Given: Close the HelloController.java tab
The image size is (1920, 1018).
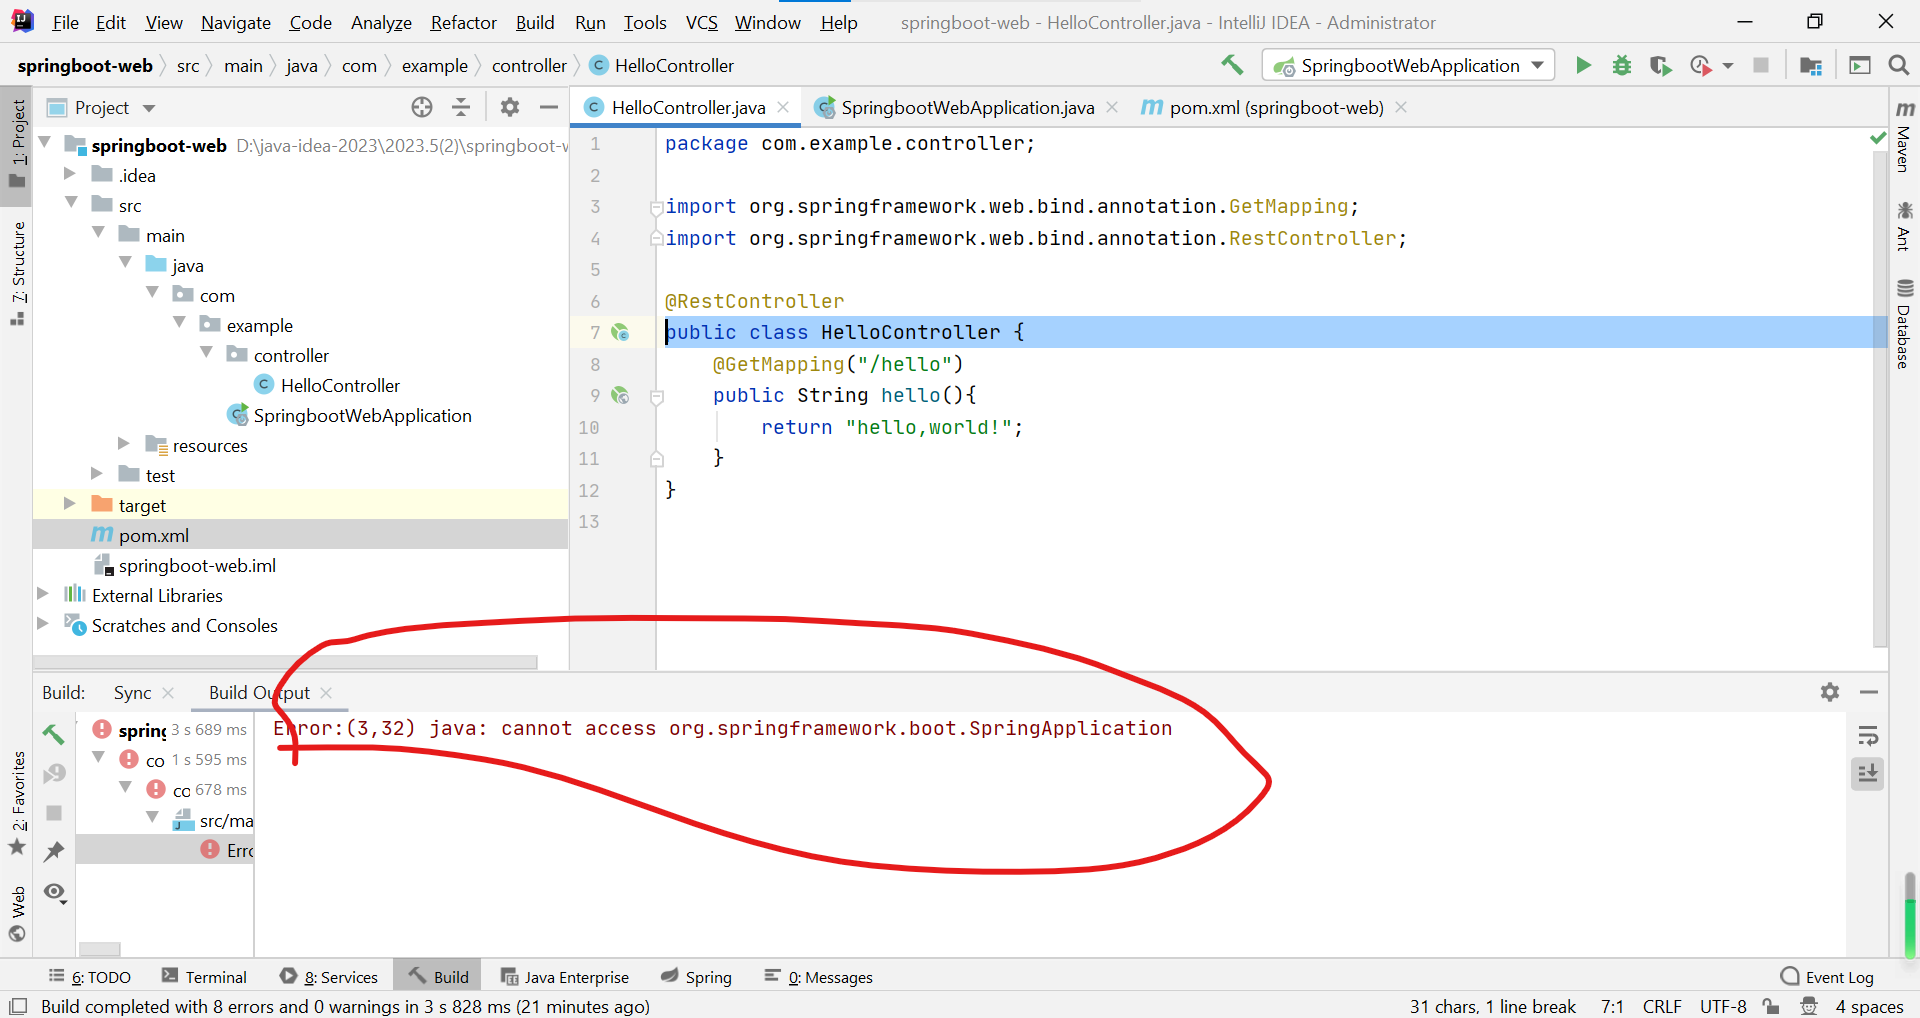Looking at the screenshot, I should 783,107.
